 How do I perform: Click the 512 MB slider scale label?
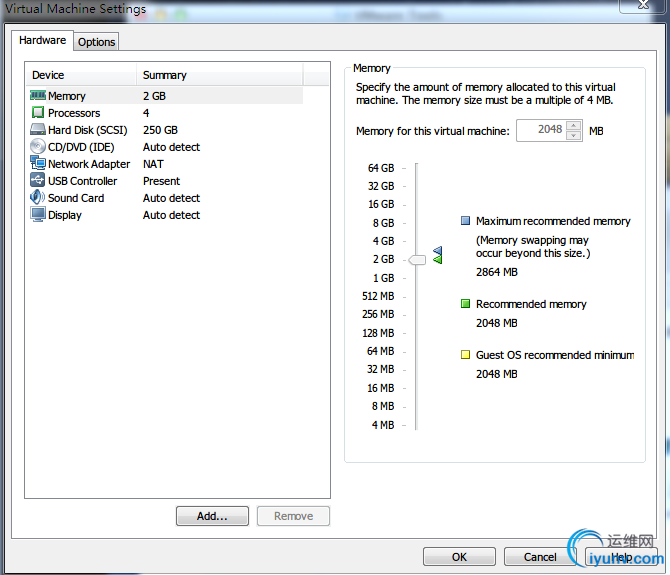[x=378, y=296]
